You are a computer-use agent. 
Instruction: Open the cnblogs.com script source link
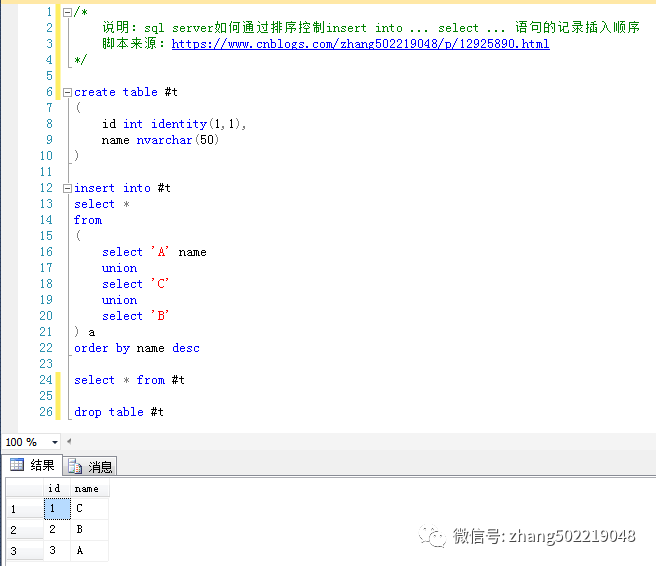coord(360,44)
